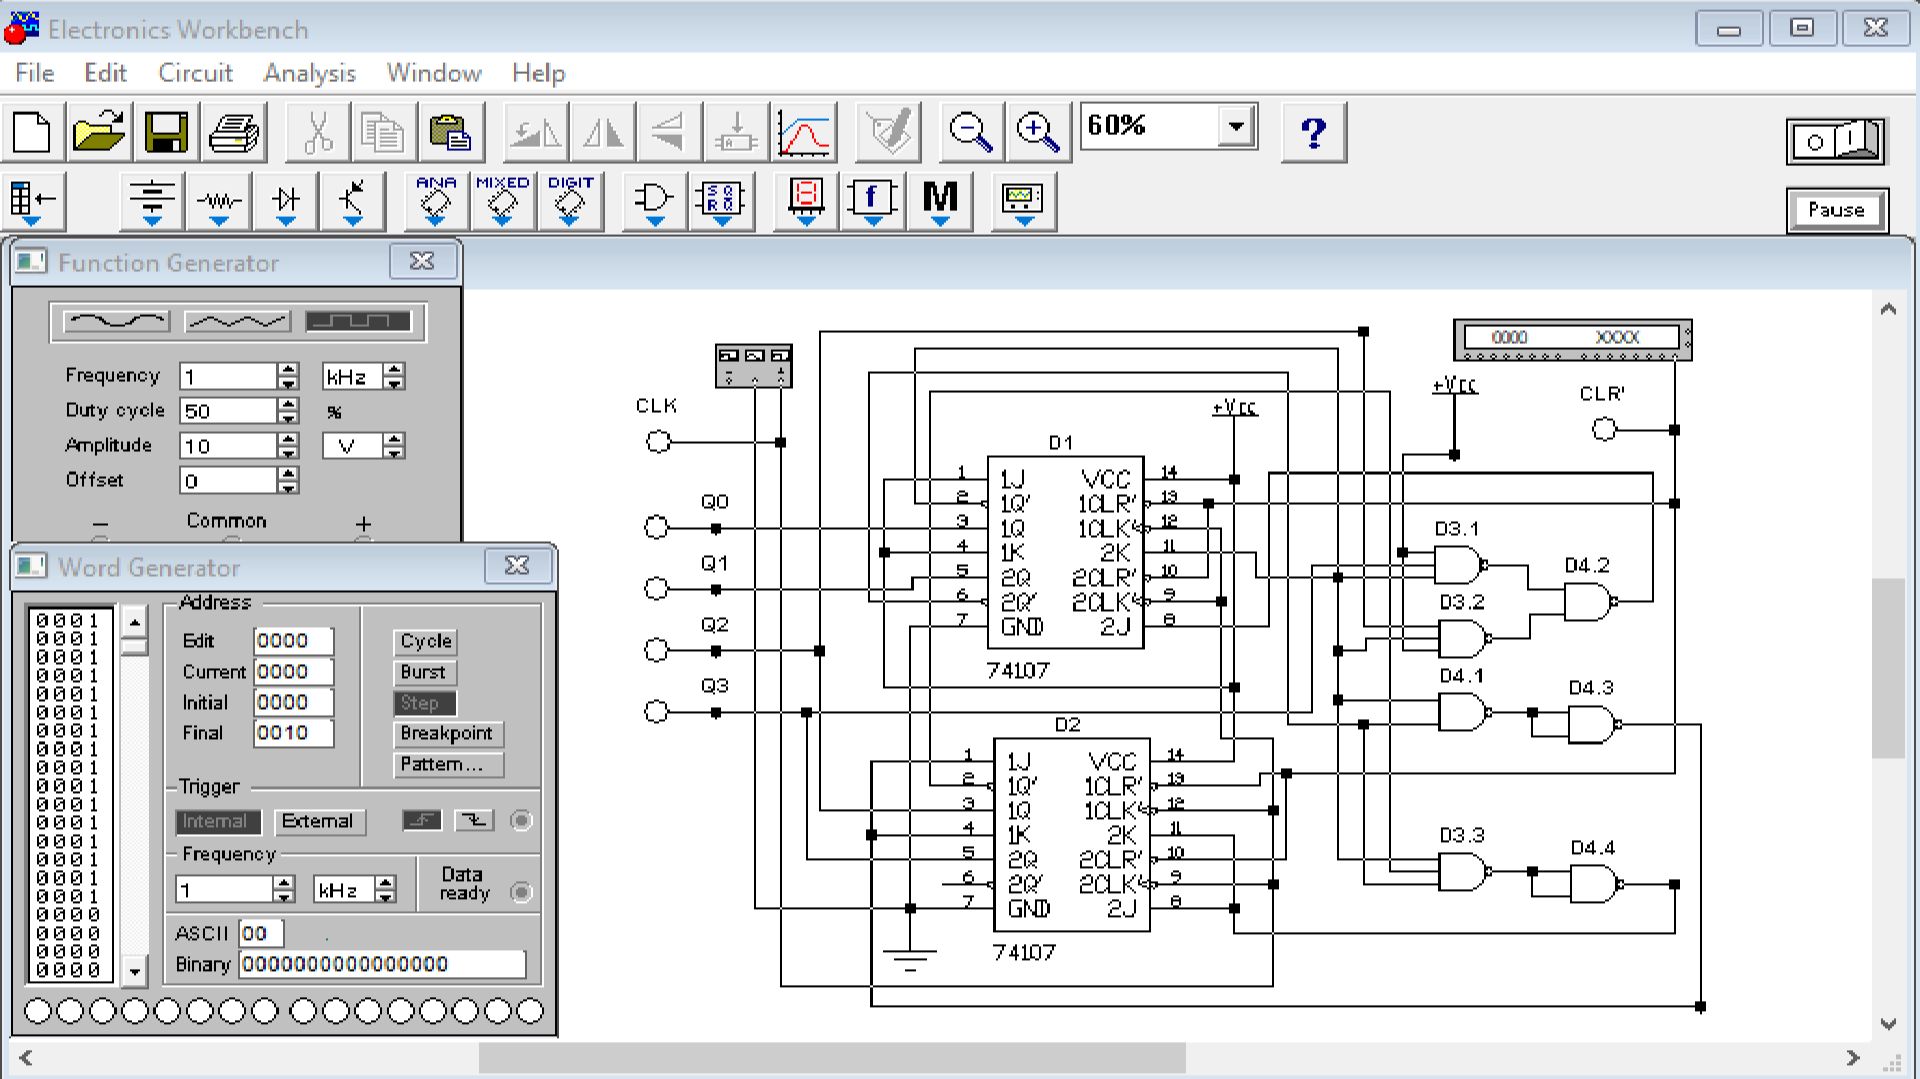Open the Instruments parts bin
Image resolution: width=1920 pixels, height=1079 pixels.
pyautogui.click(x=1022, y=201)
